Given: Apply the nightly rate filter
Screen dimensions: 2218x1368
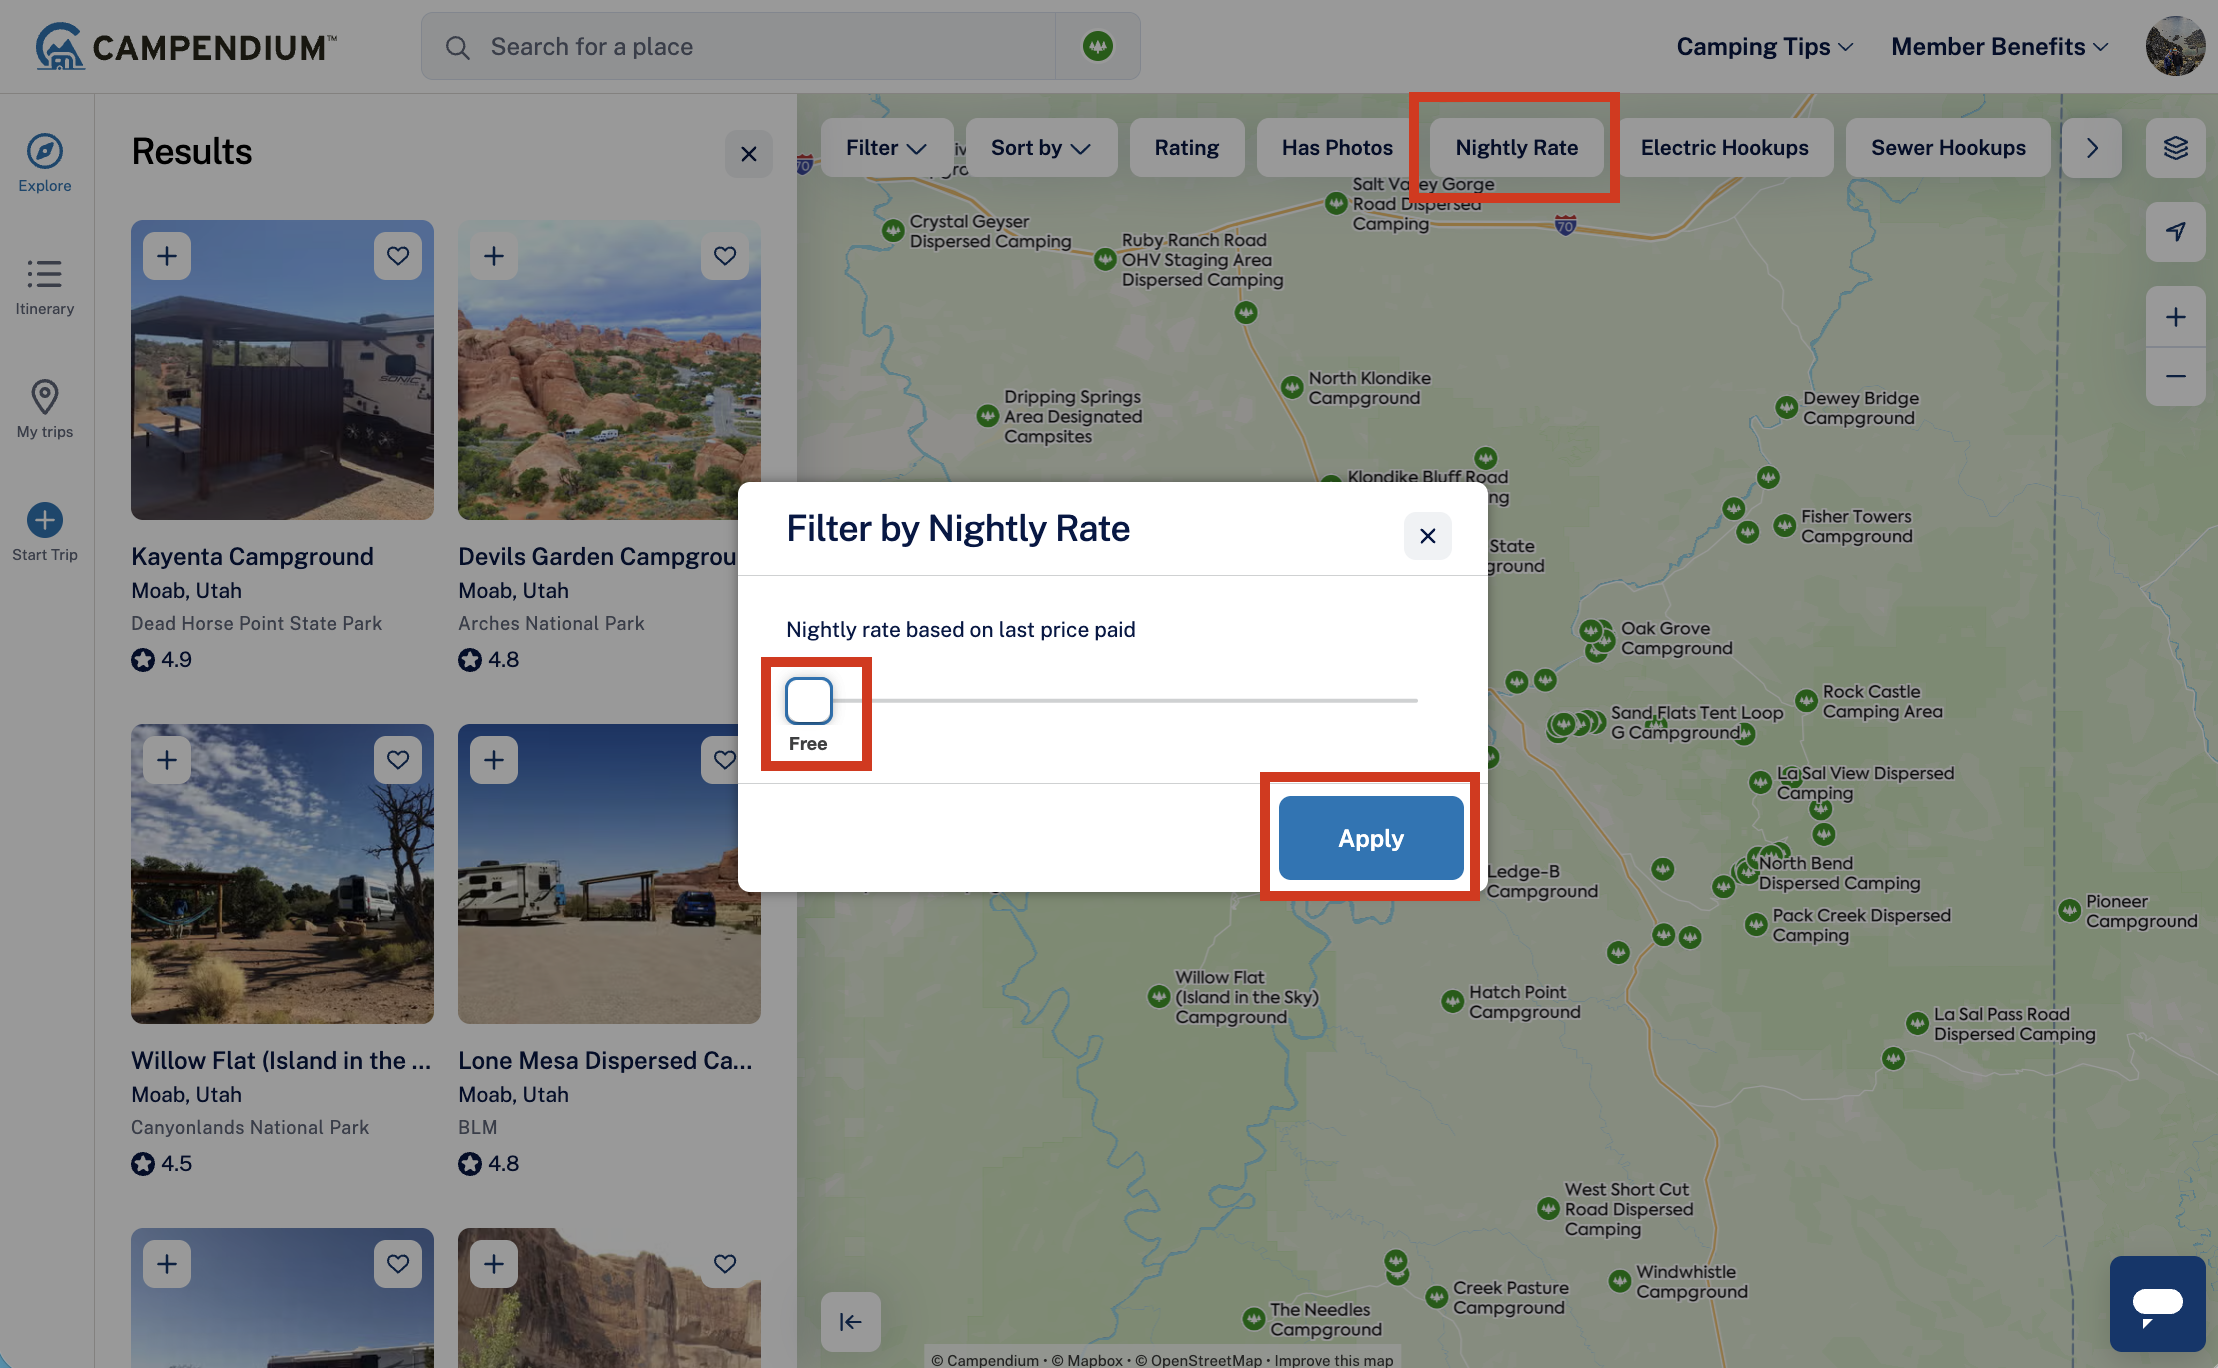Looking at the screenshot, I should click(1371, 838).
